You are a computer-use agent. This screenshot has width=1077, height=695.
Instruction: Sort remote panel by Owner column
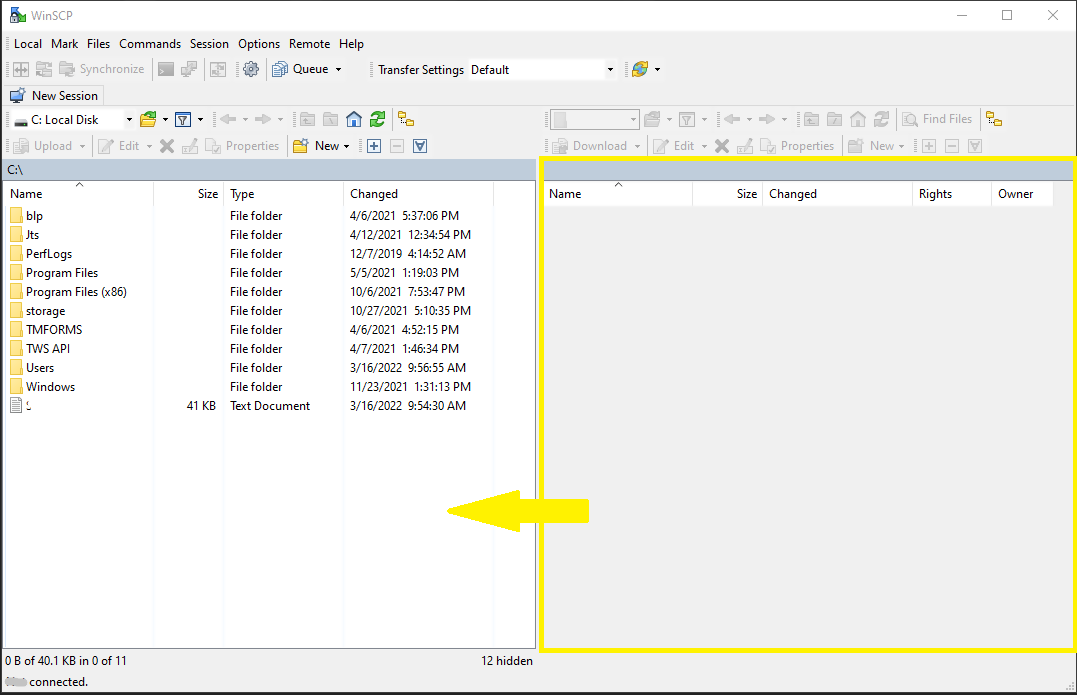(x=1022, y=194)
